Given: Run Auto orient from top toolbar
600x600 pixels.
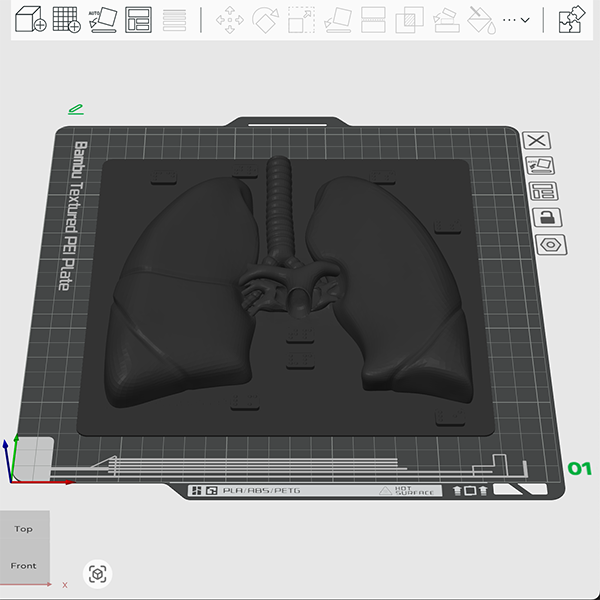Looking at the screenshot, I should pos(103,19).
